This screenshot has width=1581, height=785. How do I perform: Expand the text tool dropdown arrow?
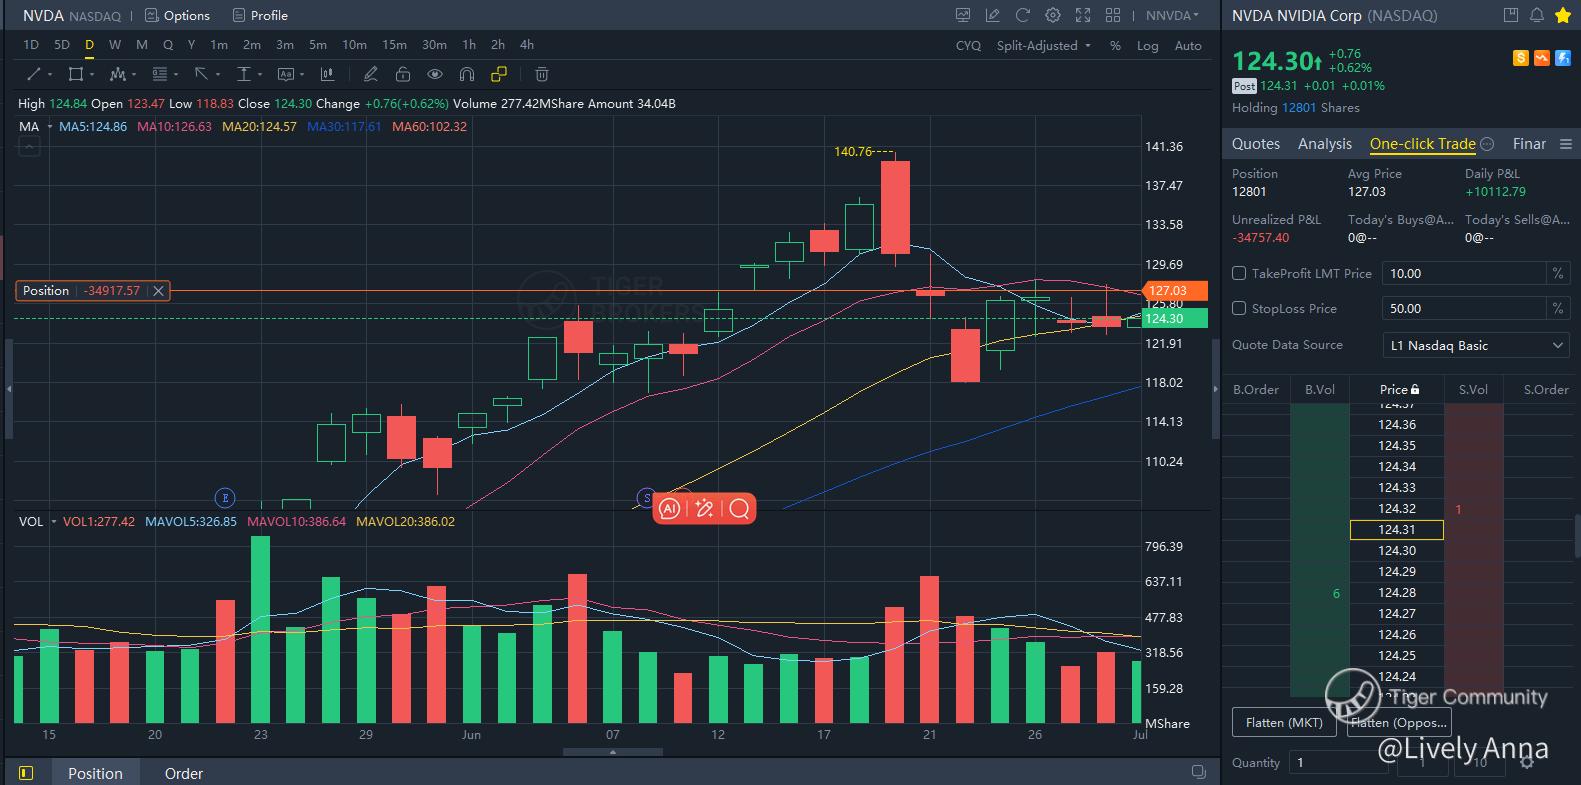(303, 74)
